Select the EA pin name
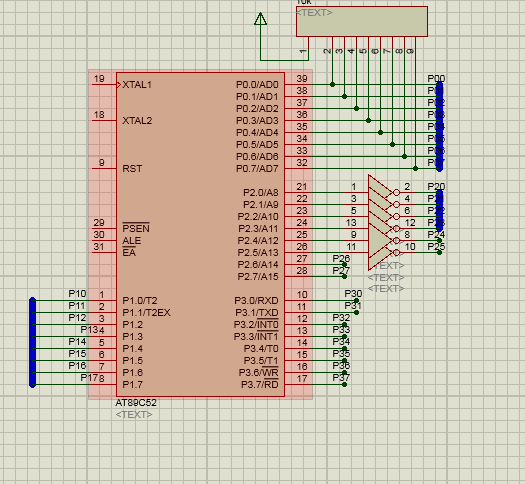This screenshot has width=525, height=484. [x=129, y=252]
